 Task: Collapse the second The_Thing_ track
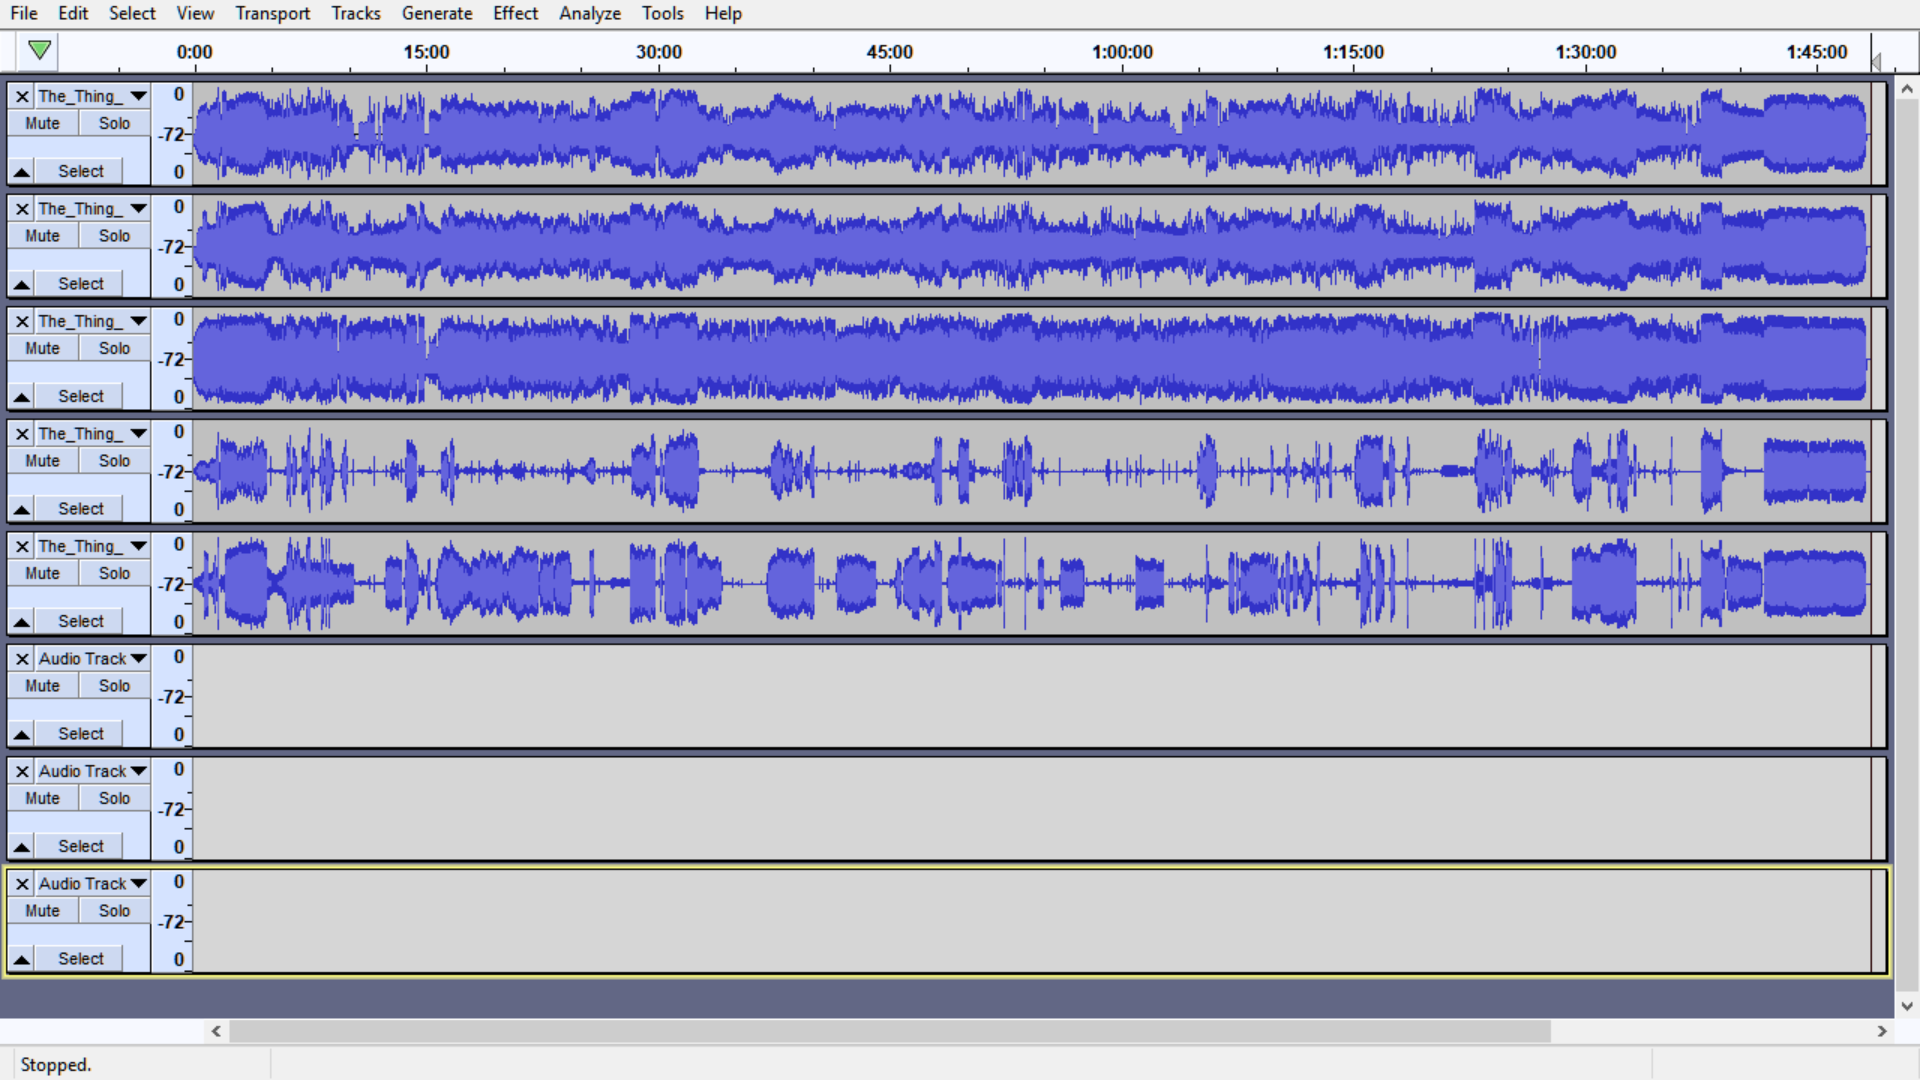tap(21, 284)
